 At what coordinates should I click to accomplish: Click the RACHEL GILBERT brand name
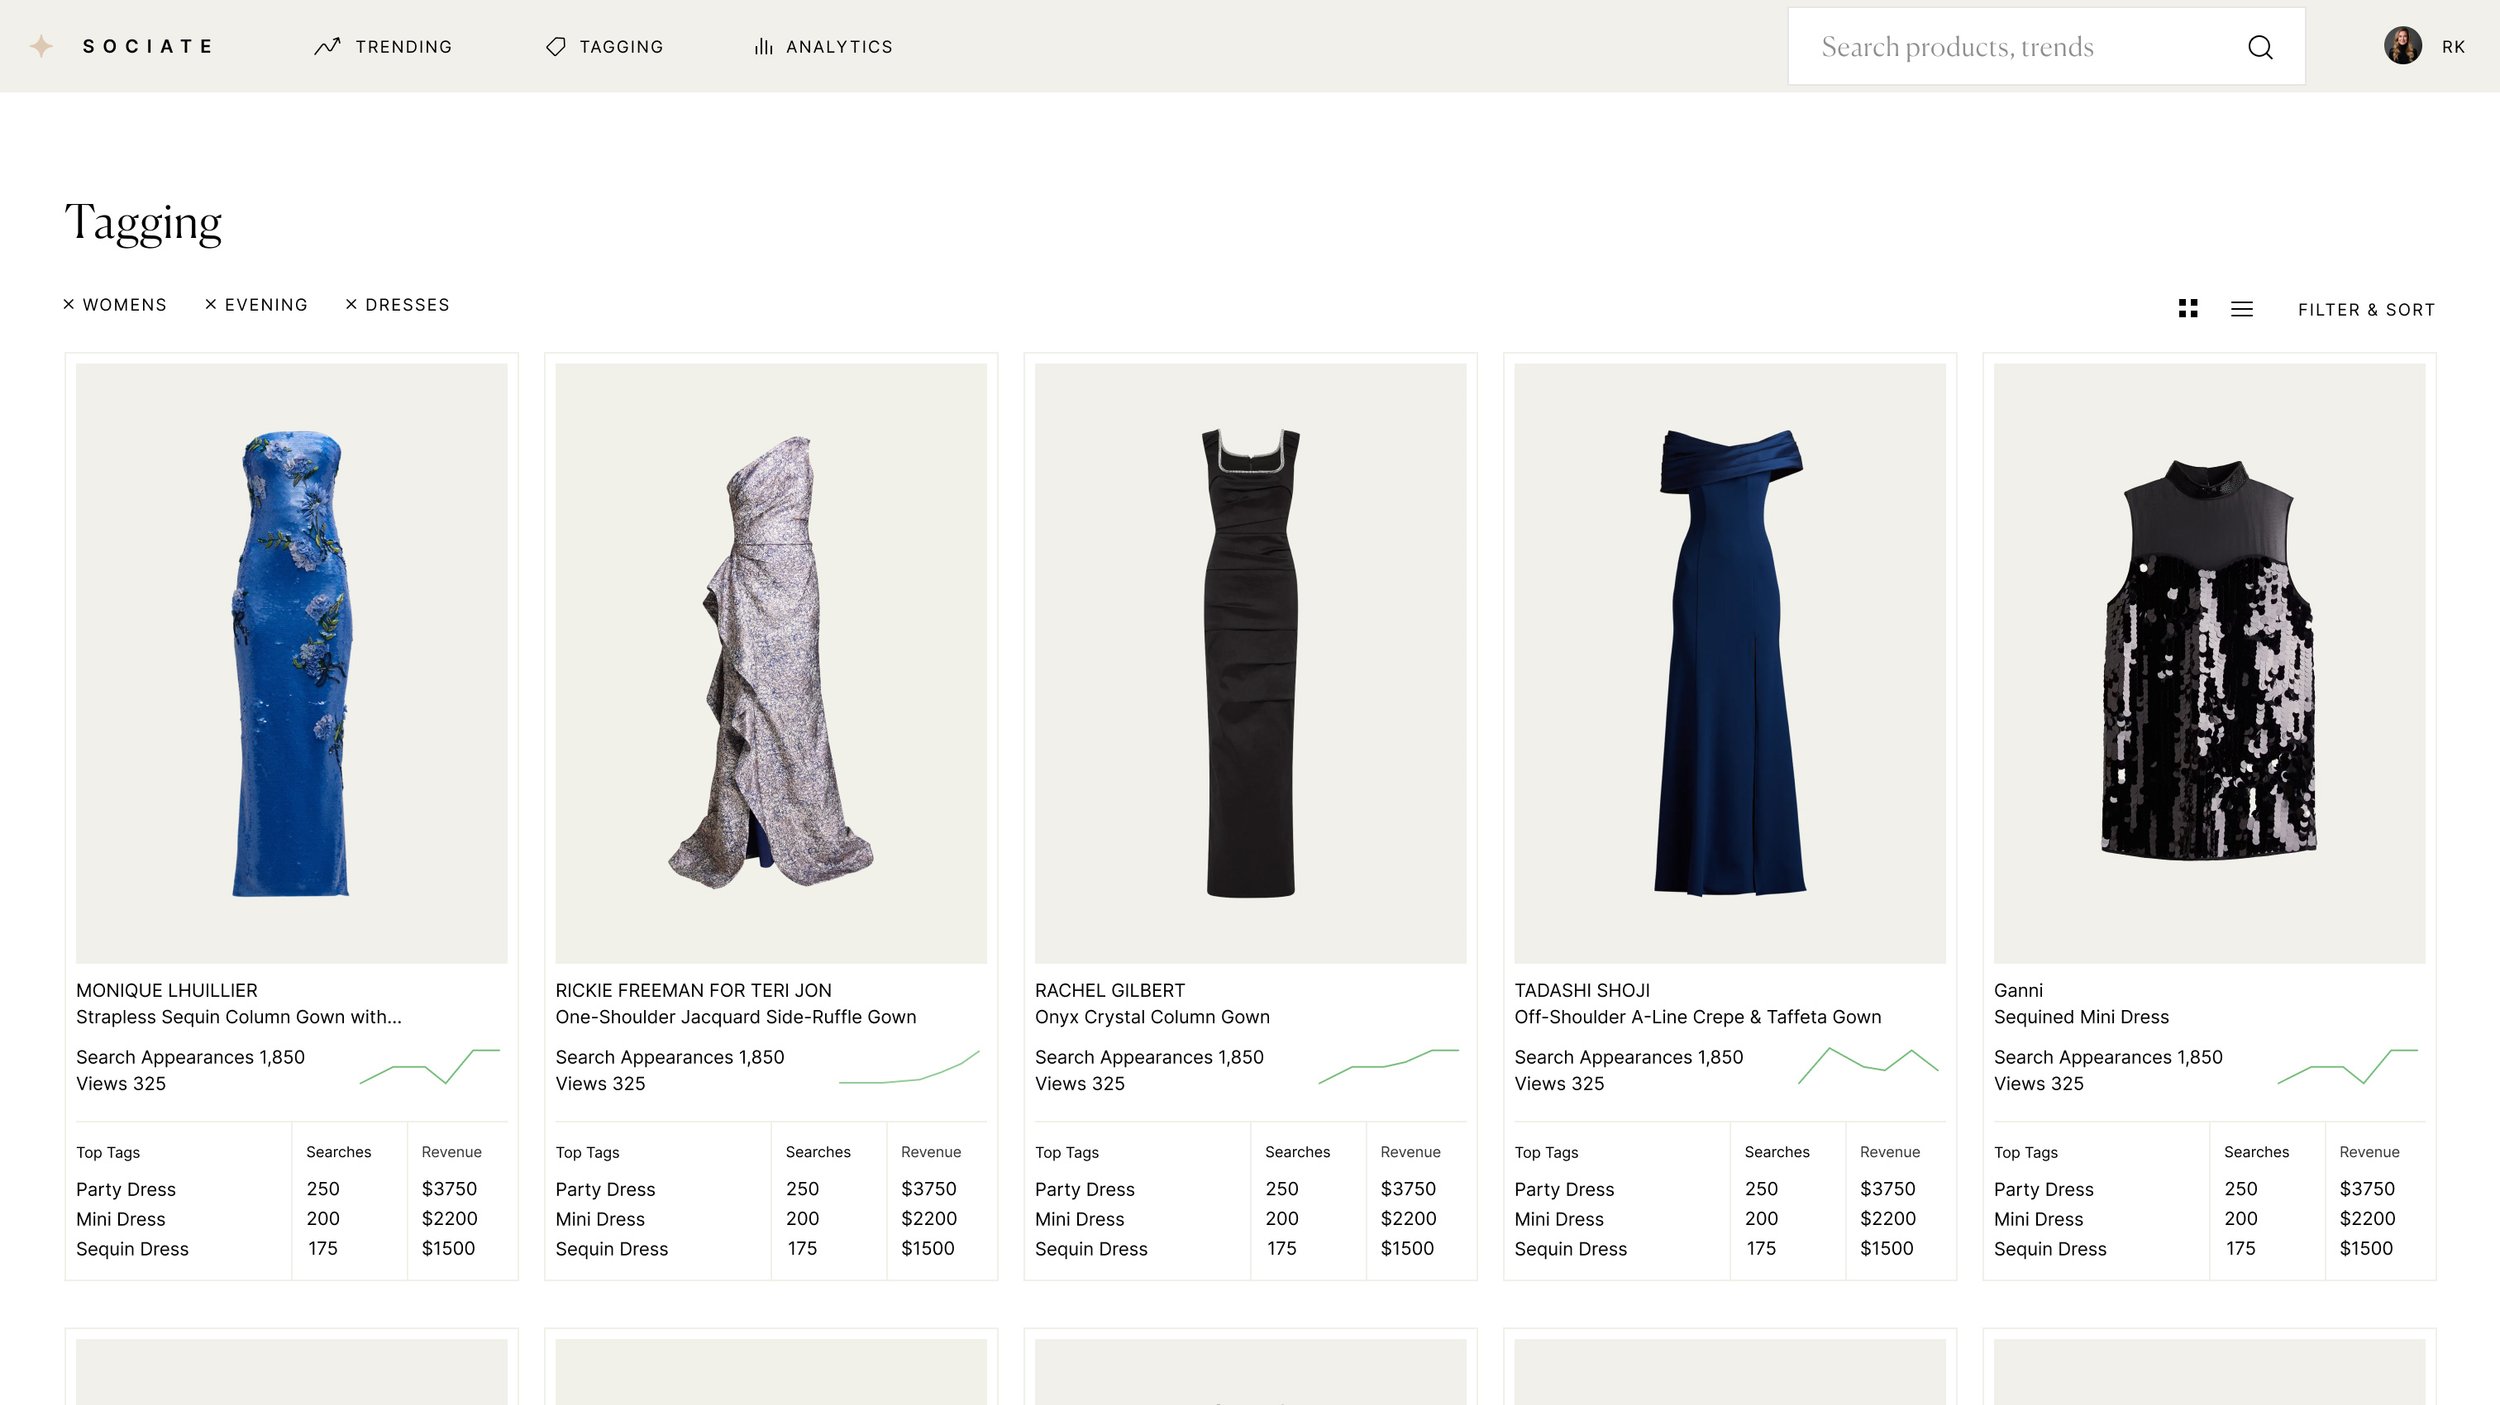click(1110, 990)
